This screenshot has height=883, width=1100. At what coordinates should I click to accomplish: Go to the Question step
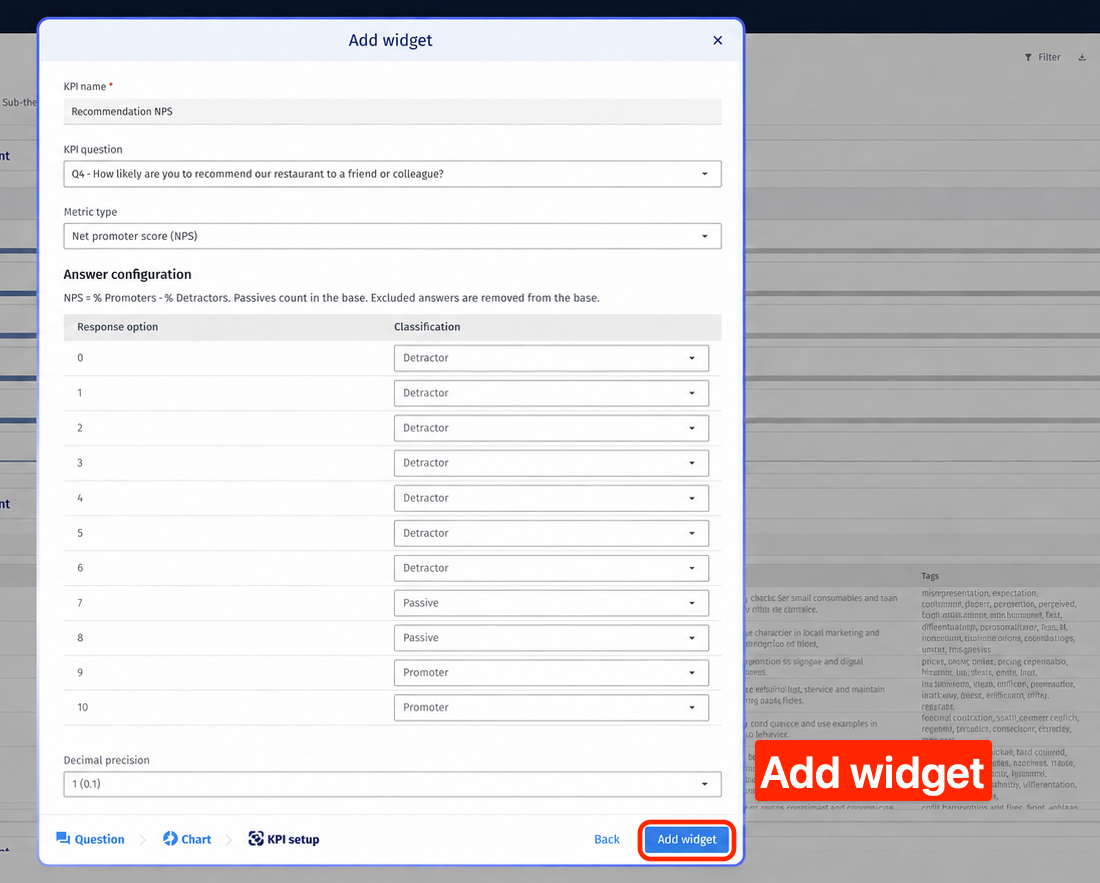tap(90, 839)
